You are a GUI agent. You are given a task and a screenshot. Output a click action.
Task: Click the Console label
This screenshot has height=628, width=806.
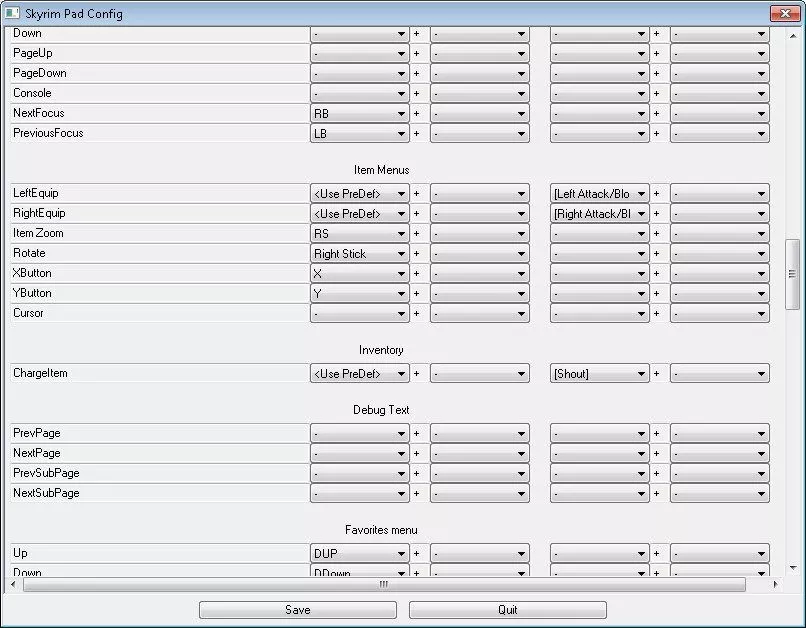32,93
